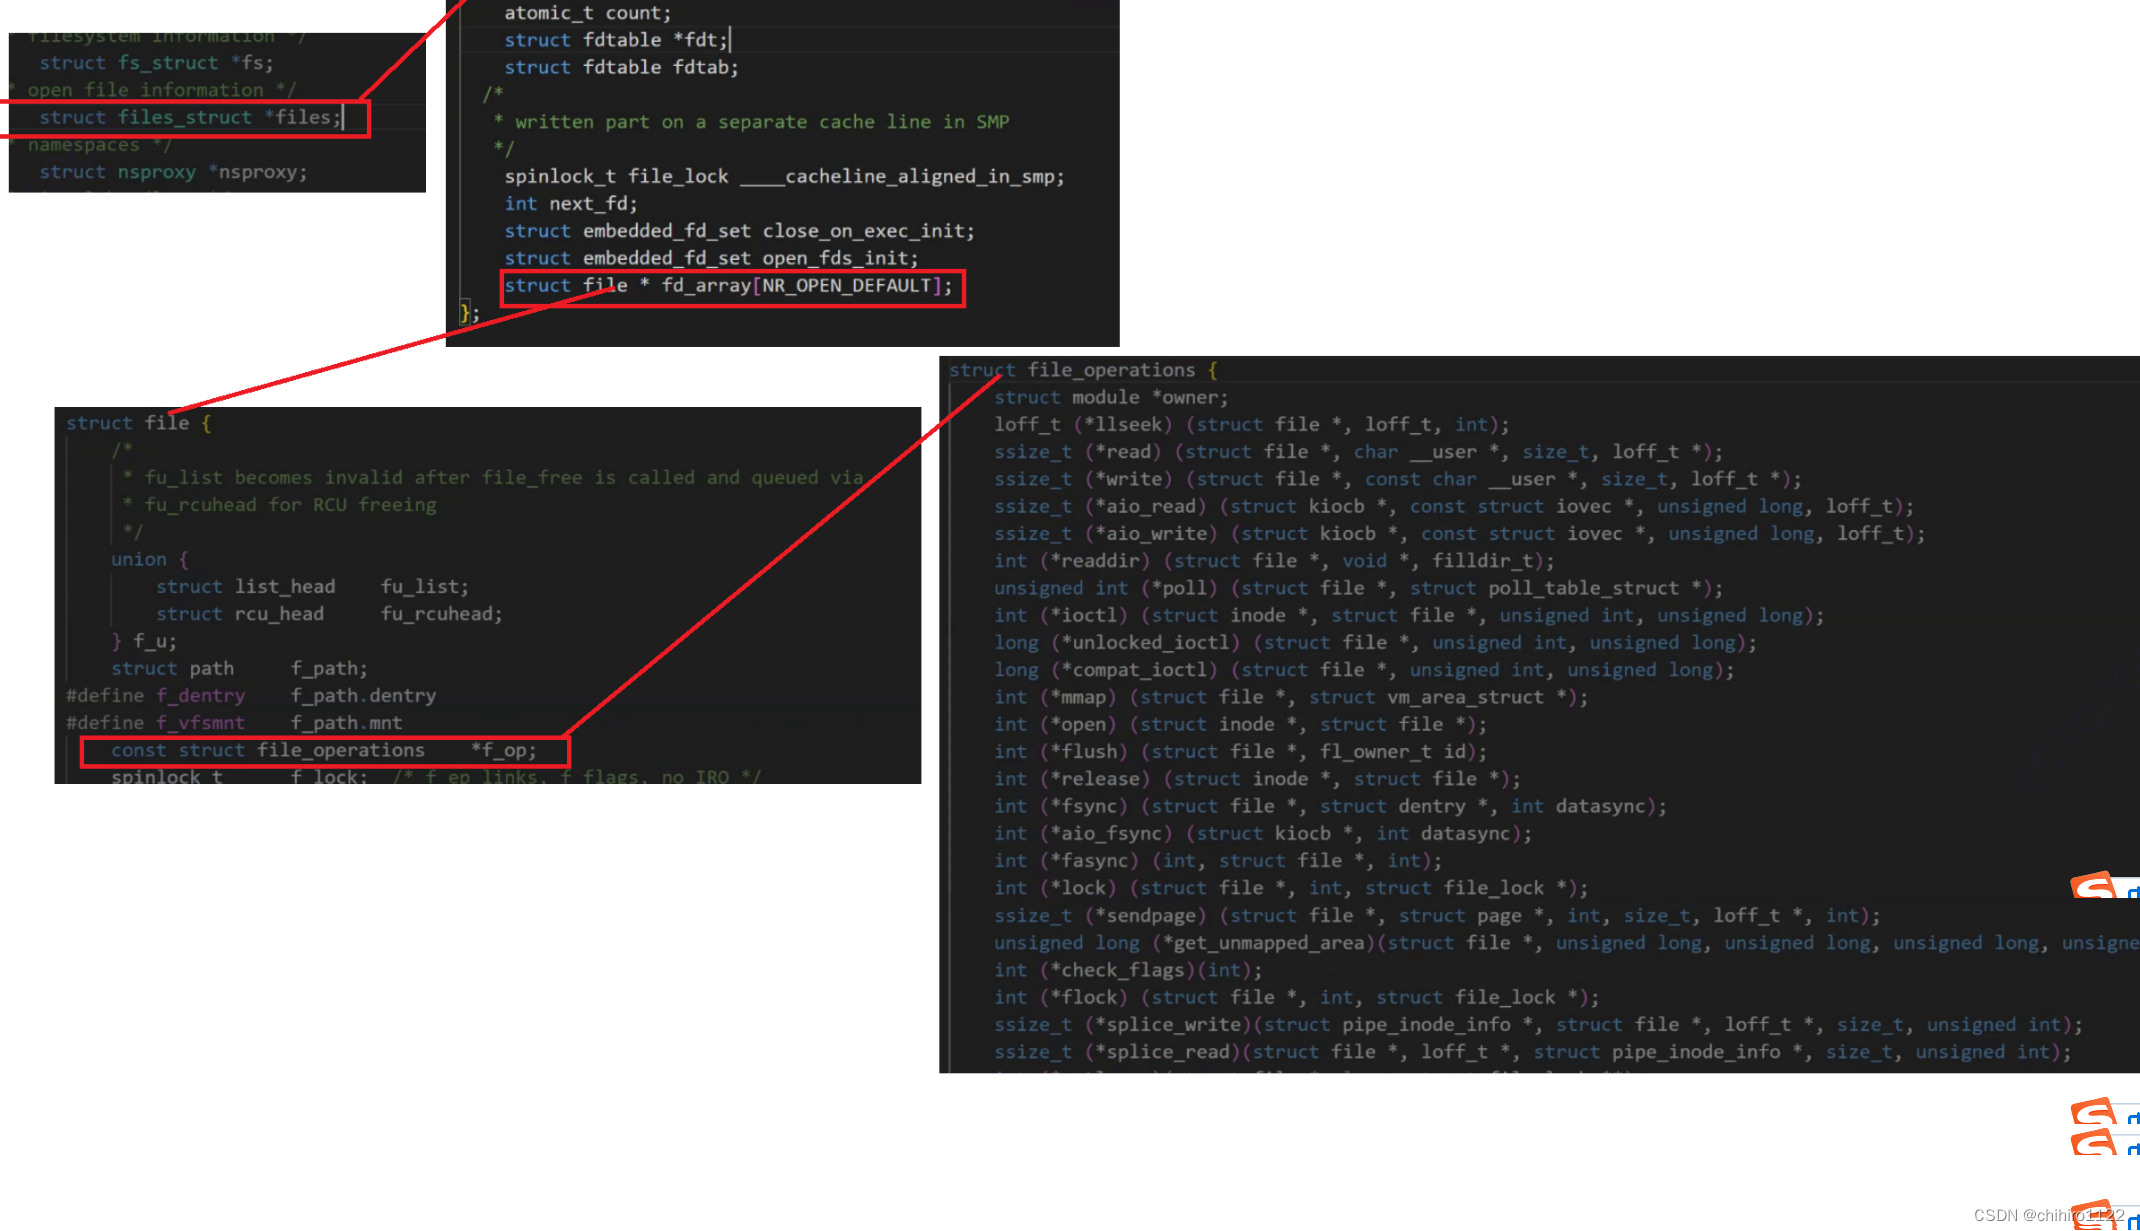Select the '(*fsync)' function pointer line
This screenshot has width=2140, height=1231.
coord(1330,806)
